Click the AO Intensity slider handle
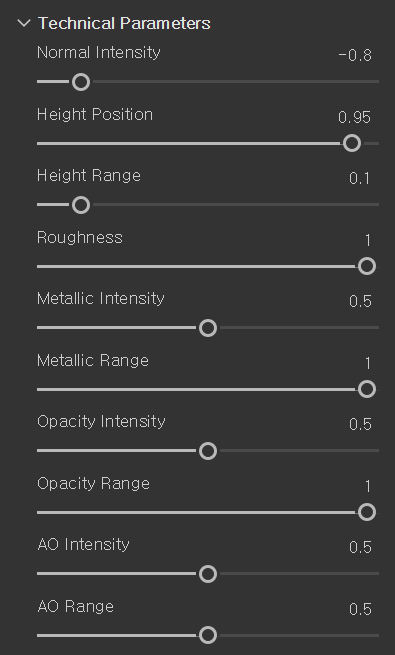395x655 pixels. coord(208,574)
